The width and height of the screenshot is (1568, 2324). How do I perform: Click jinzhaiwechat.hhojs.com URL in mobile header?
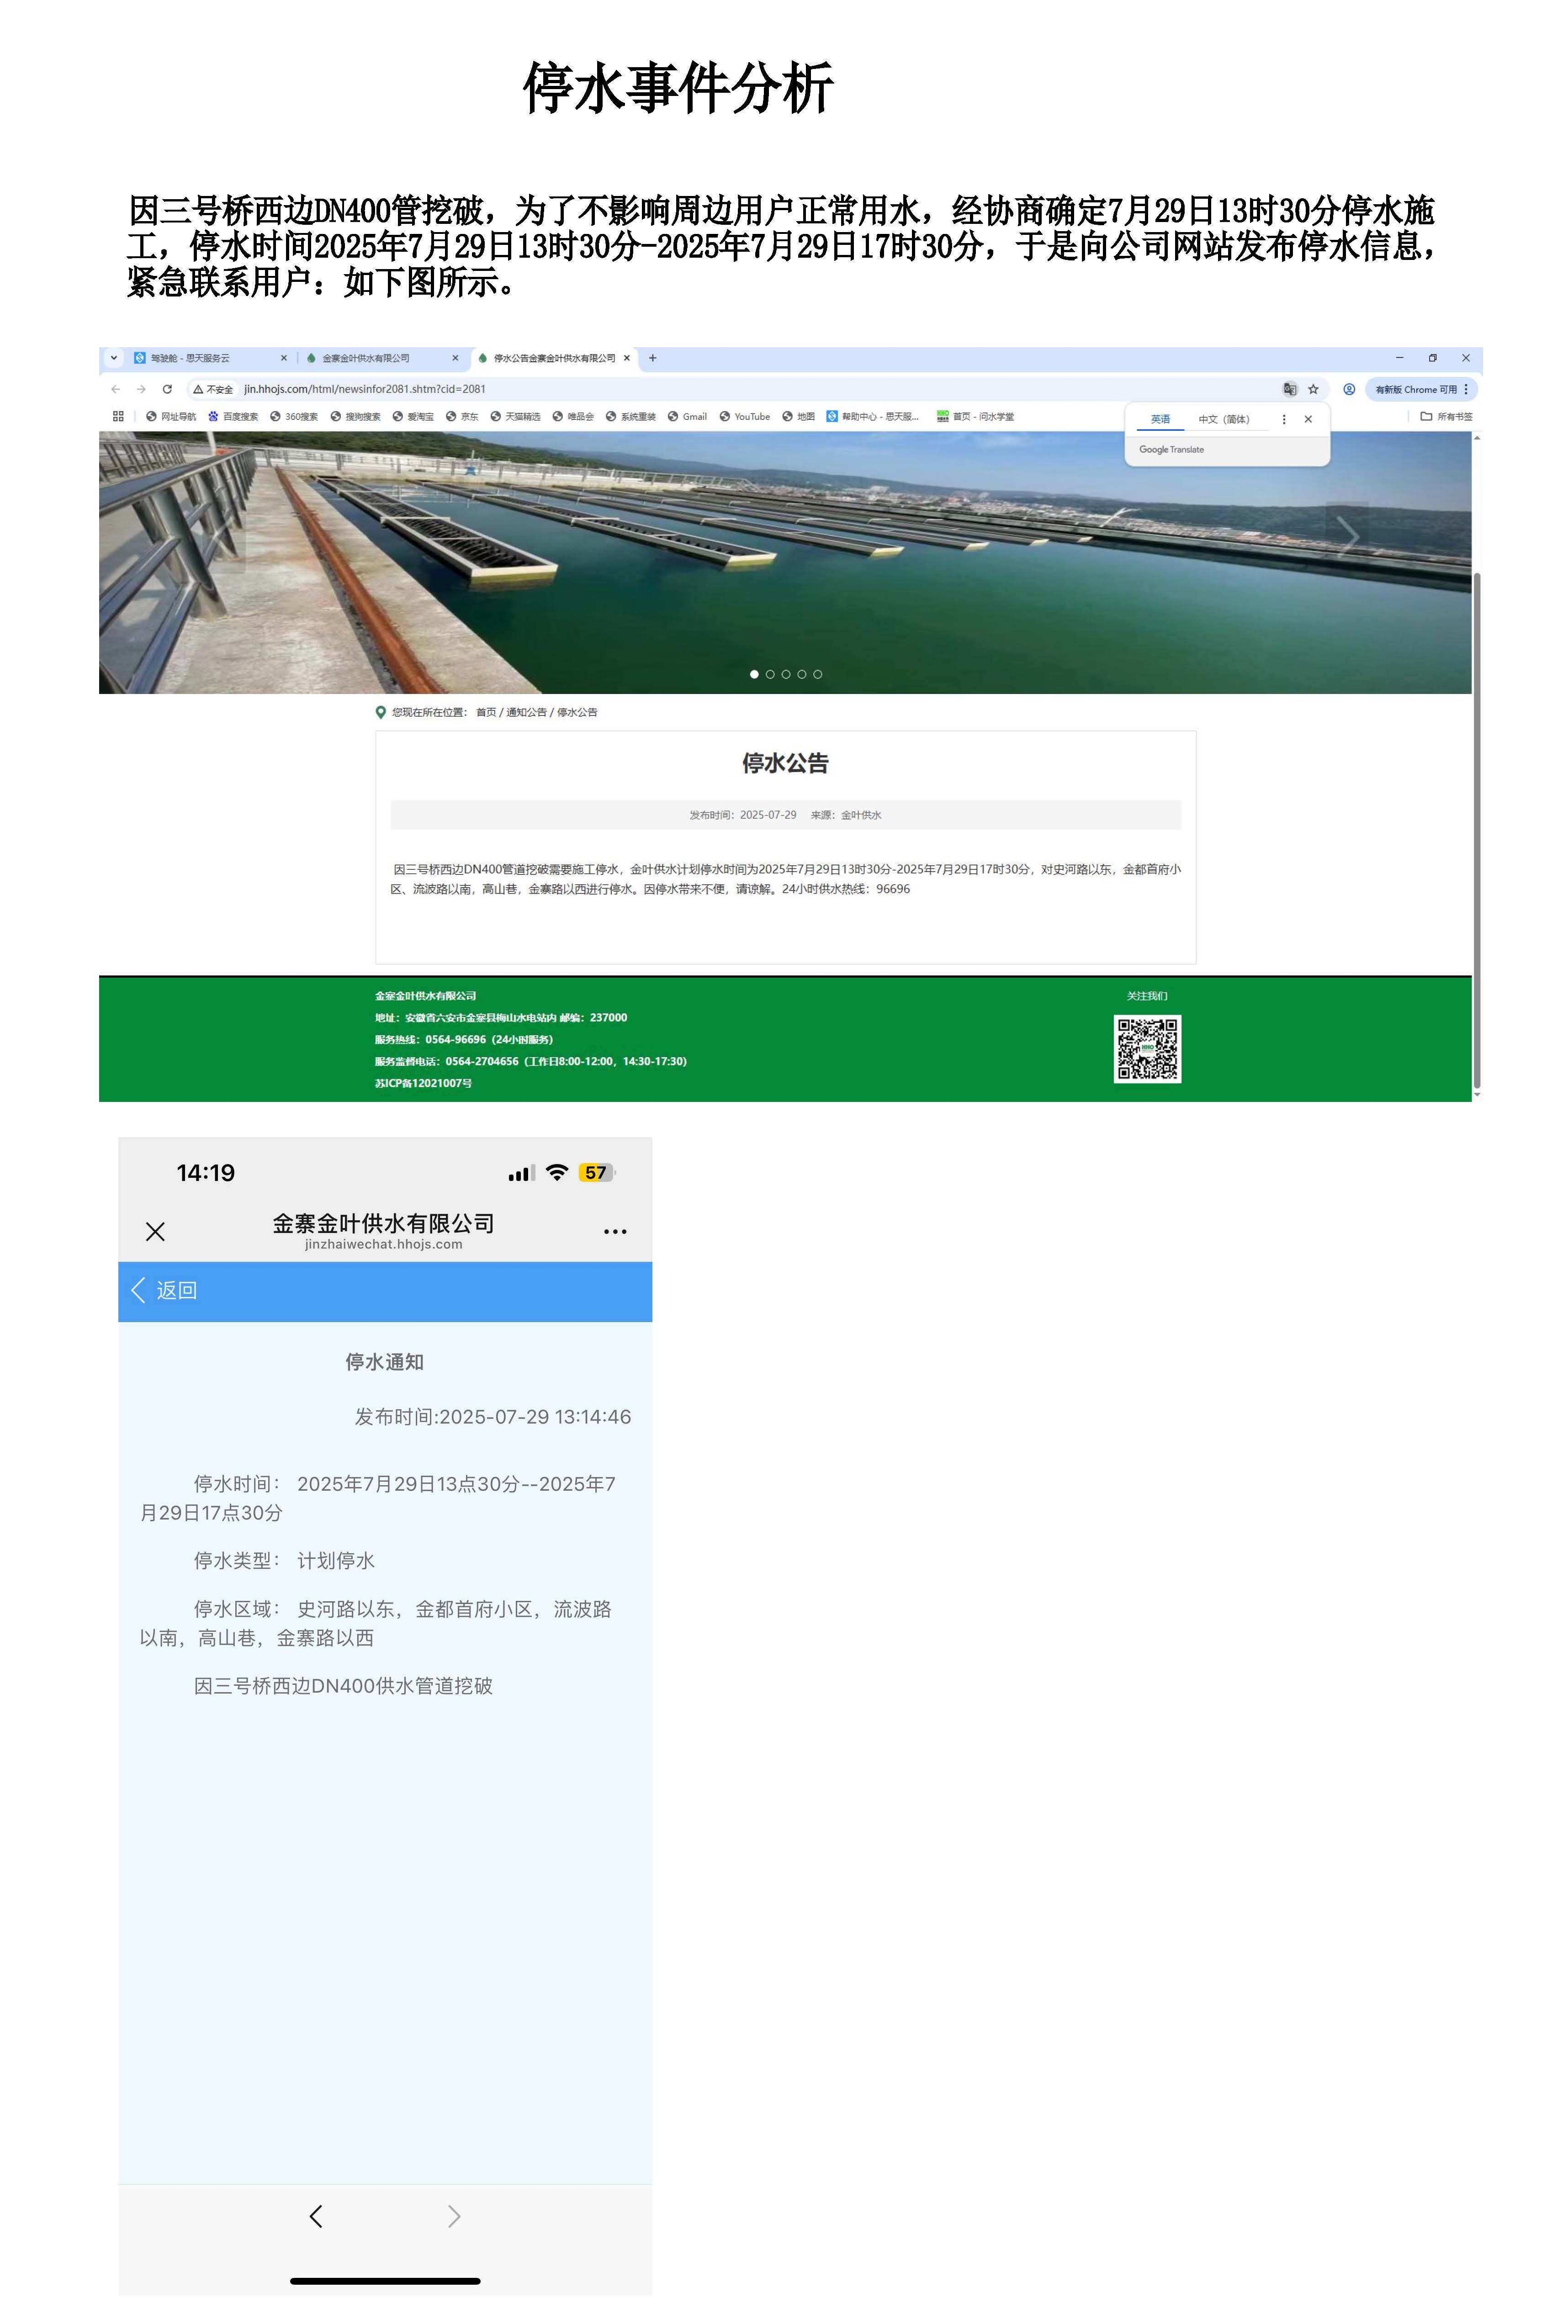(x=384, y=1244)
